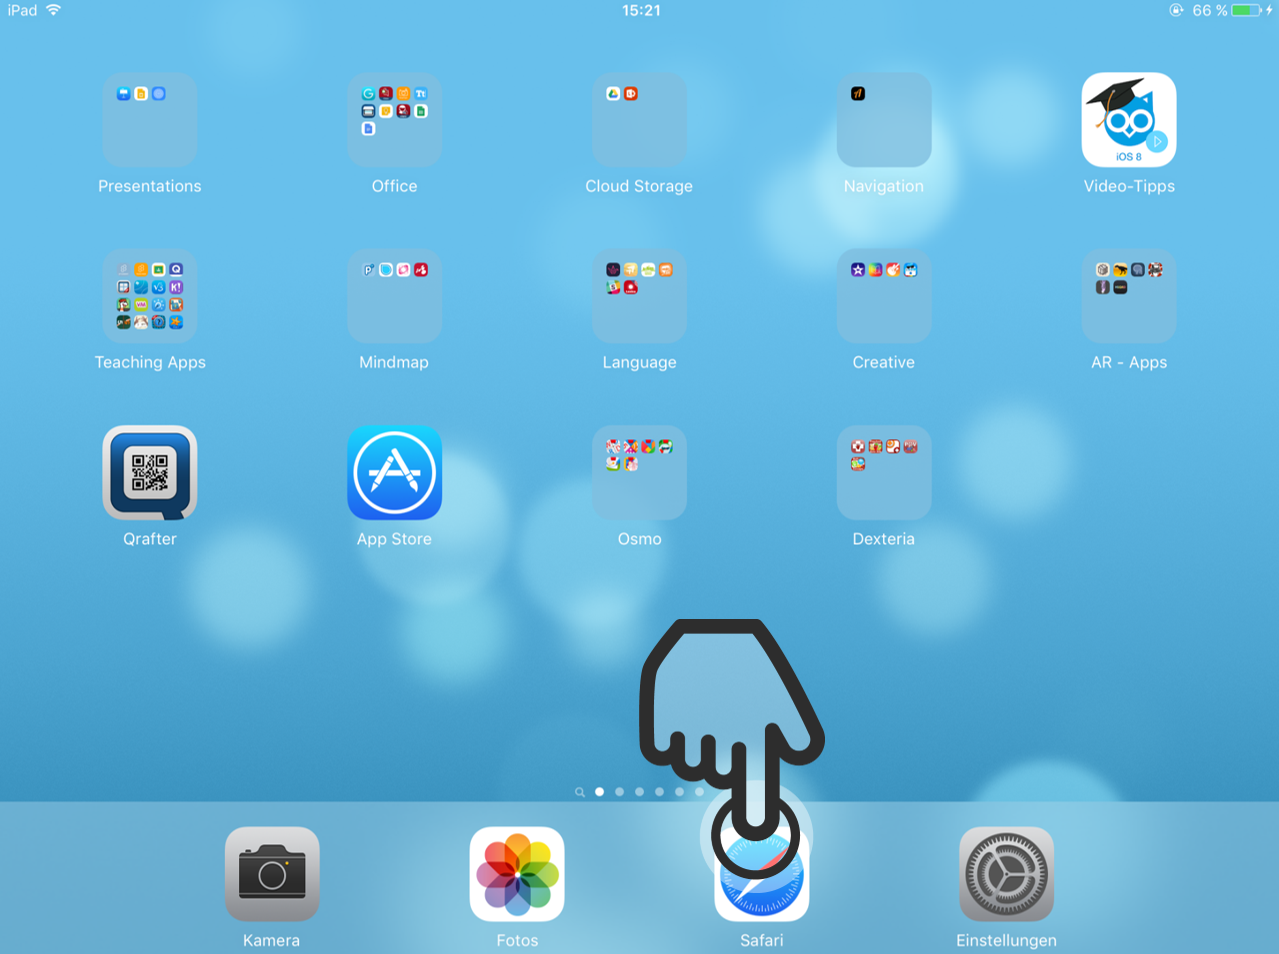Tap the 66 % battery percentage text
Image resolution: width=1279 pixels, height=954 pixels.
1209,10
